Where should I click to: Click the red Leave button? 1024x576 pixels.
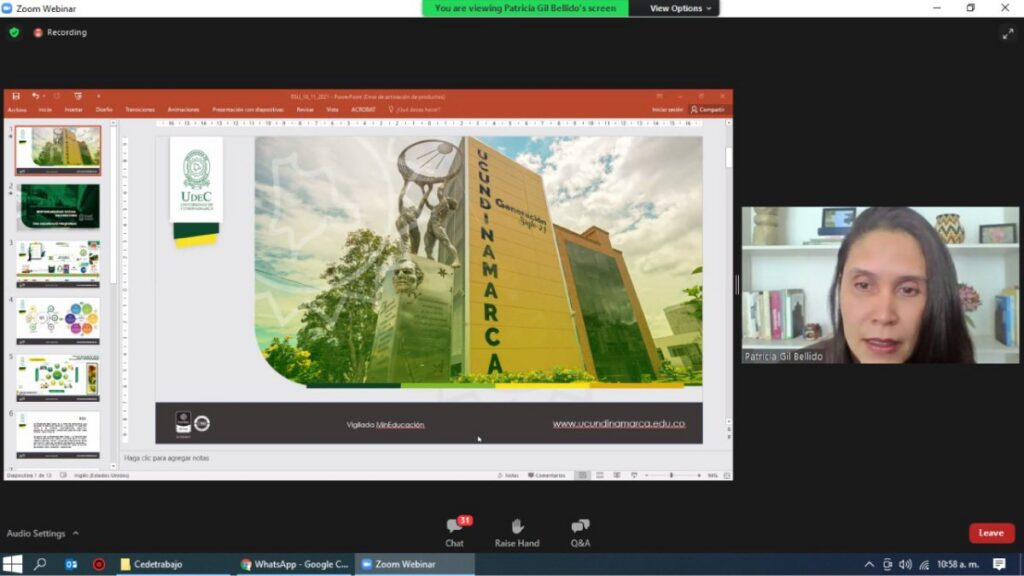pyautogui.click(x=991, y=533)
